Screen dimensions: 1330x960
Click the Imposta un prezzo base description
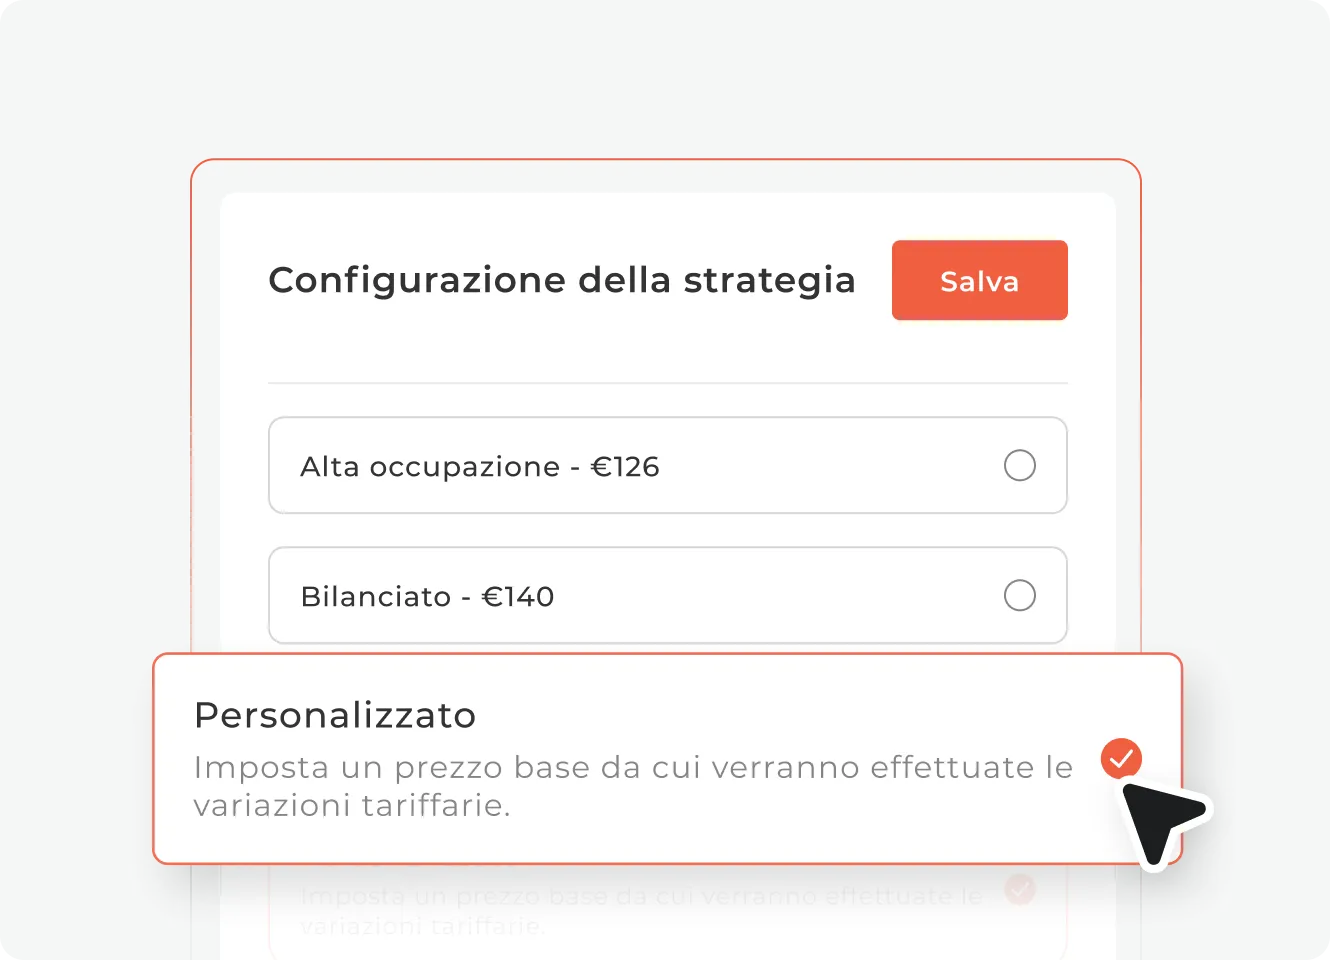pyautogui.click(x=632, y=785)
